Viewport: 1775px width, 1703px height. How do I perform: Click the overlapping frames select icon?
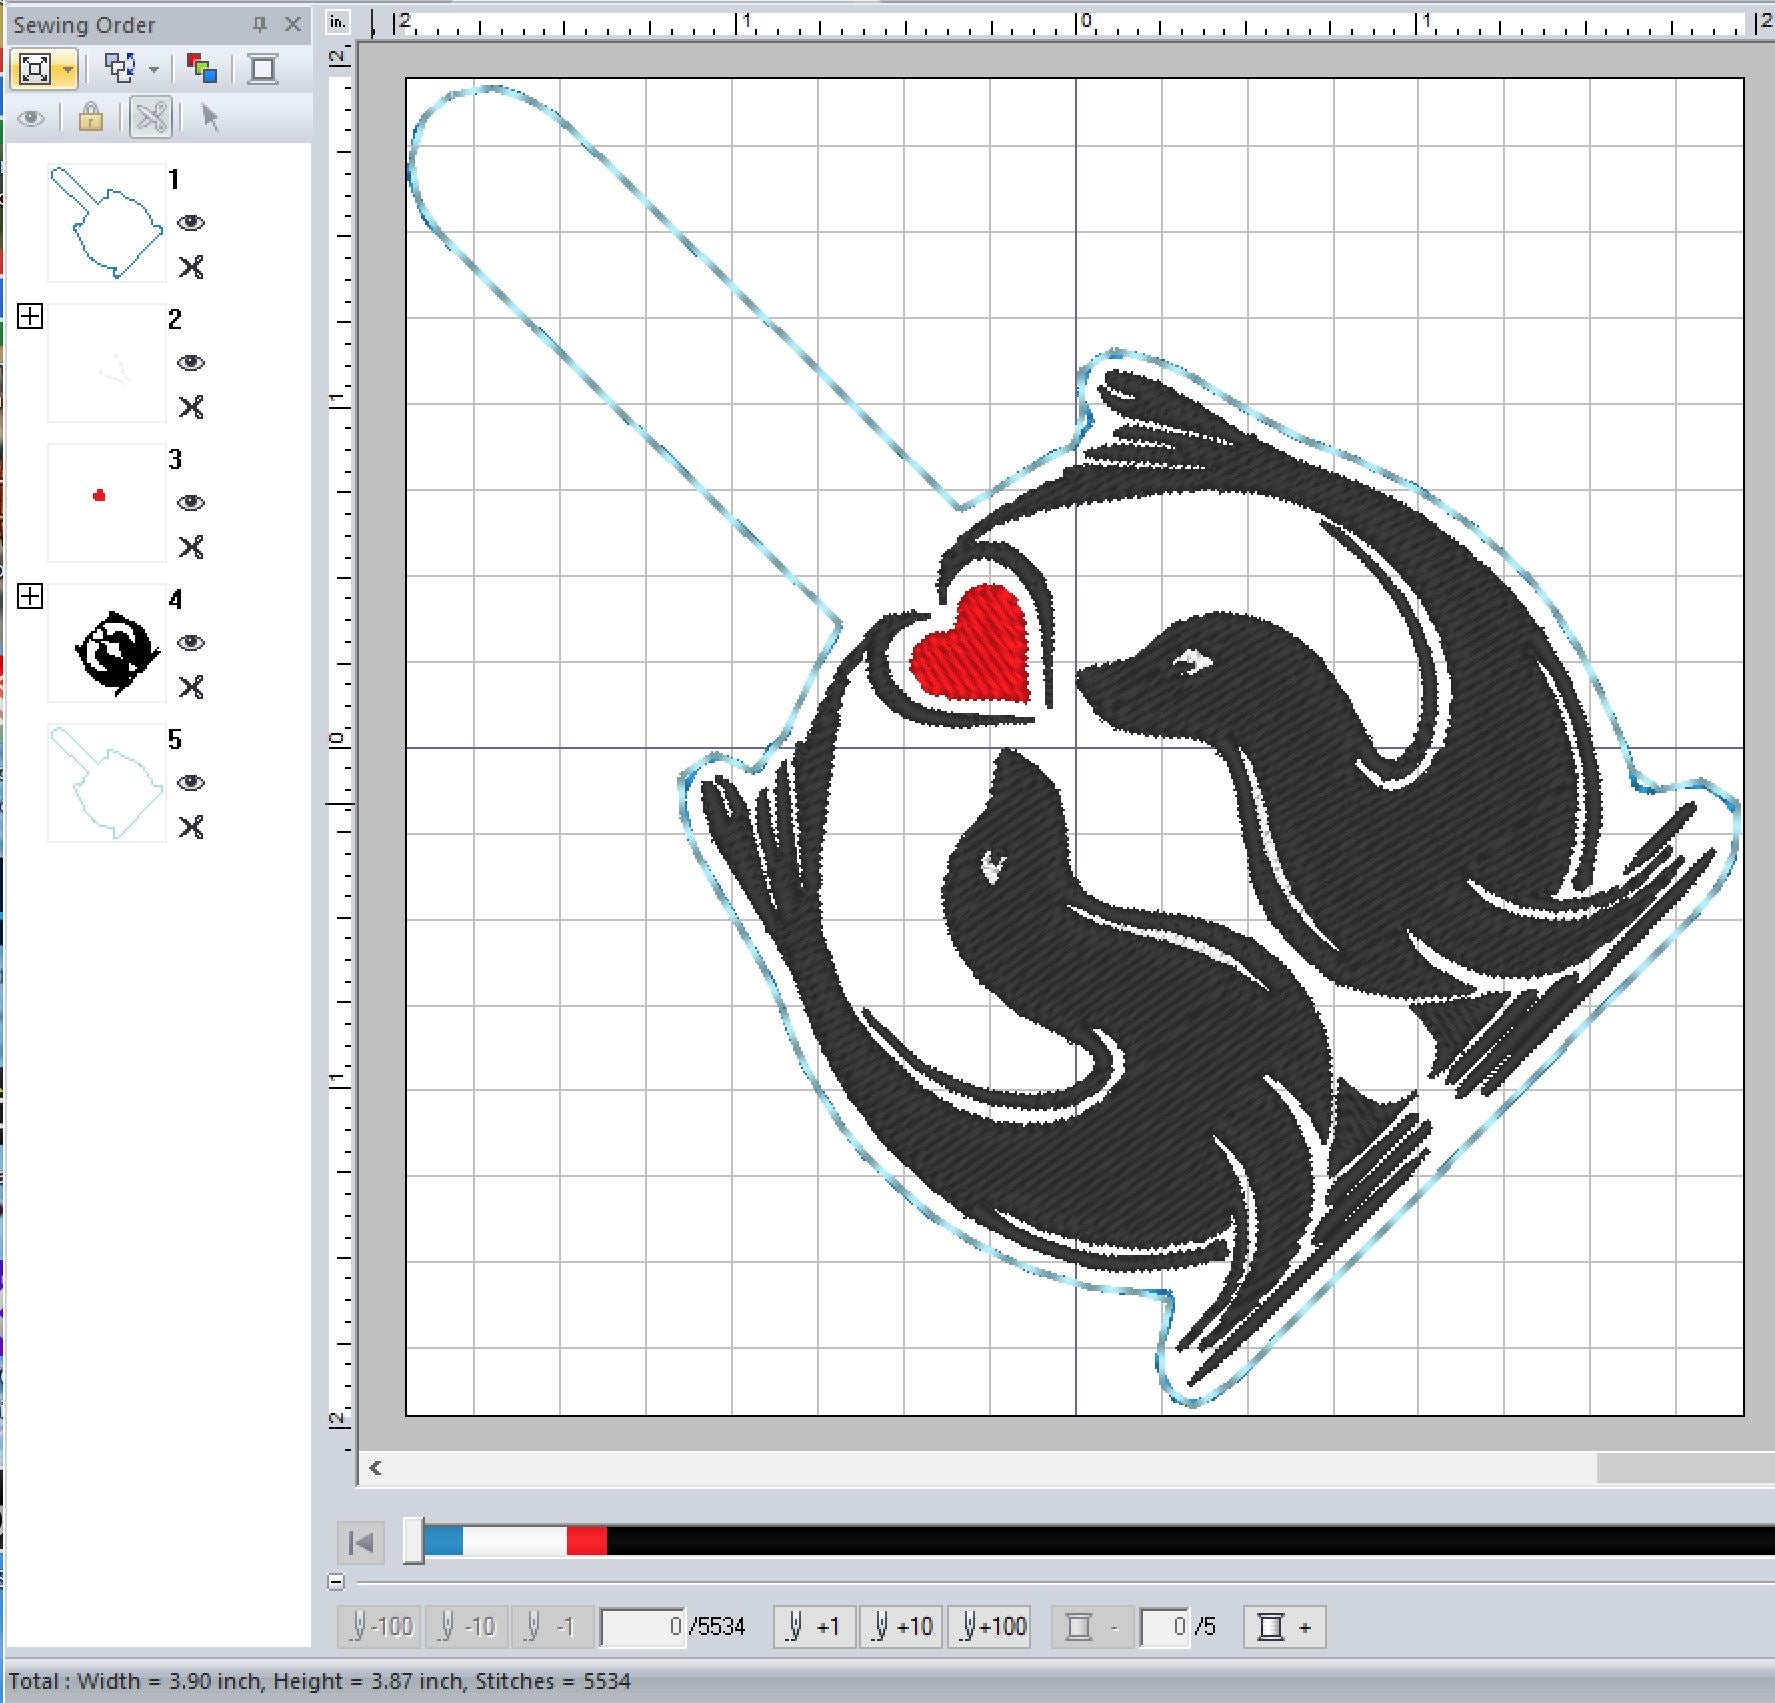point(120,69)
